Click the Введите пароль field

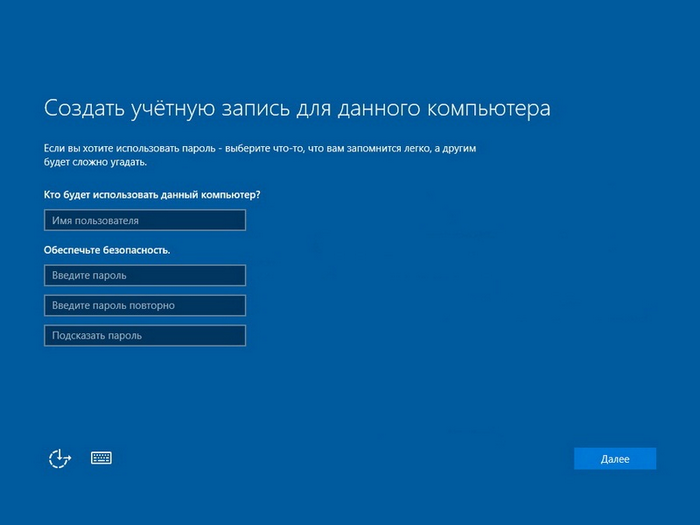145,275
